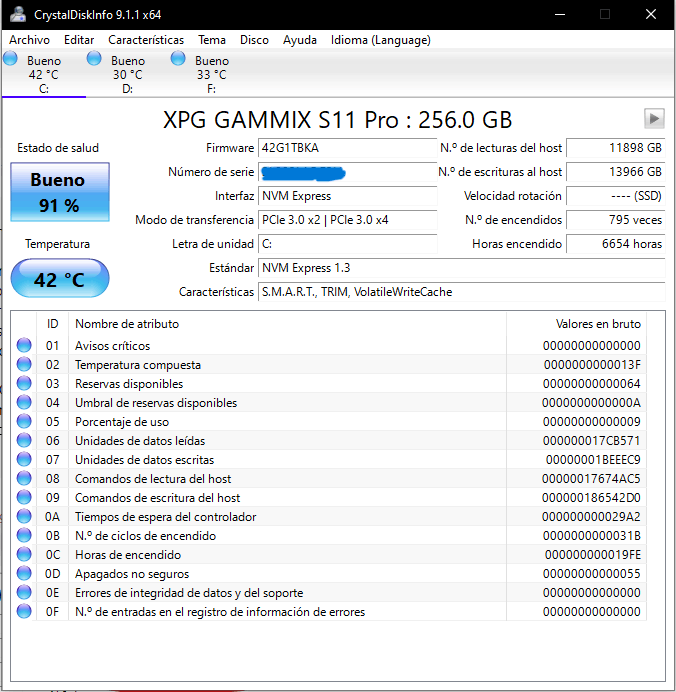Open the Archivo menu
676x692 pixels.
(x=29, y=40)
